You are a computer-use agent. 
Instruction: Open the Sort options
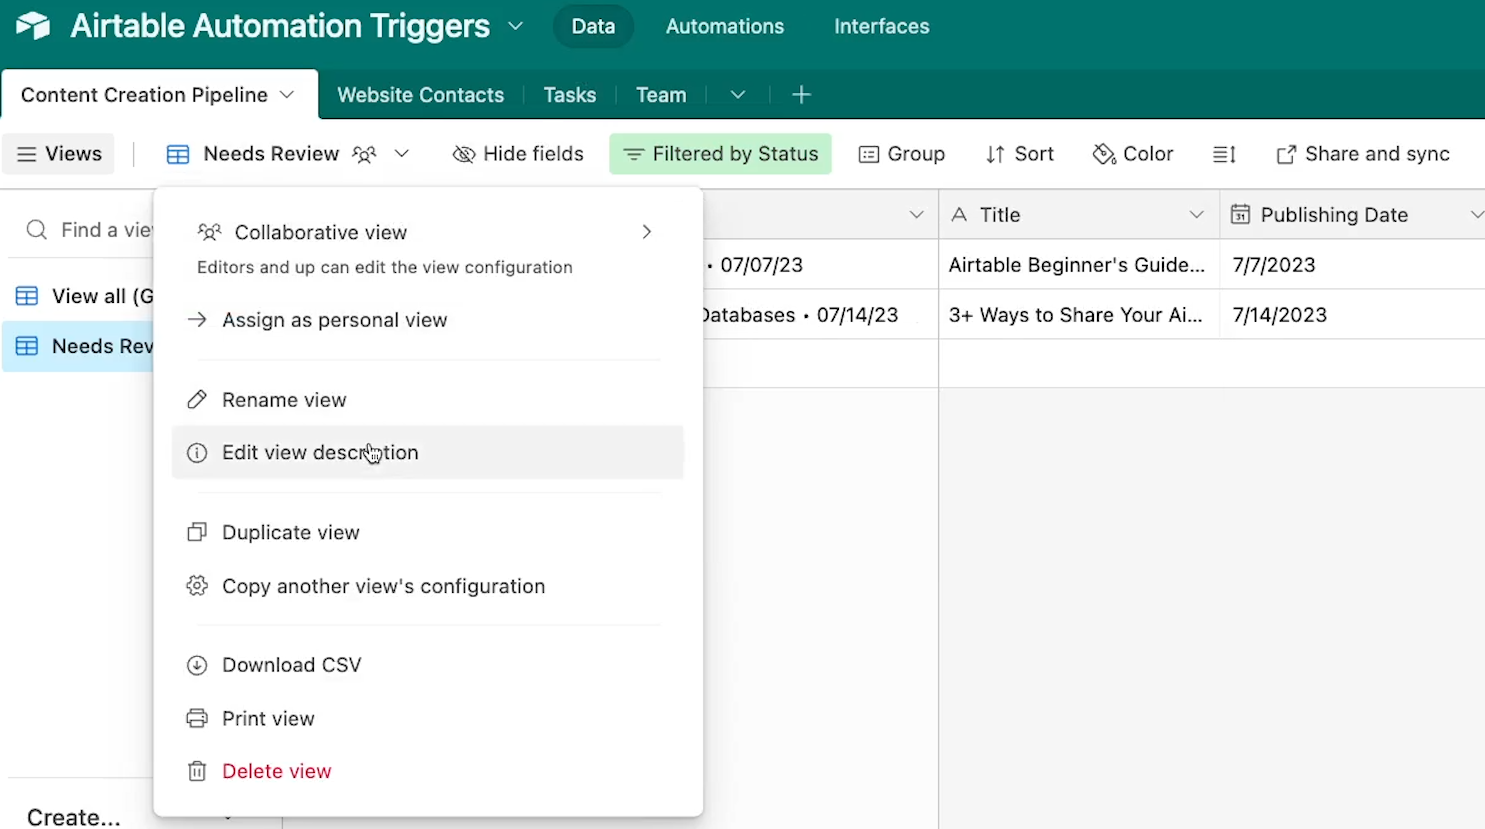1020,154
